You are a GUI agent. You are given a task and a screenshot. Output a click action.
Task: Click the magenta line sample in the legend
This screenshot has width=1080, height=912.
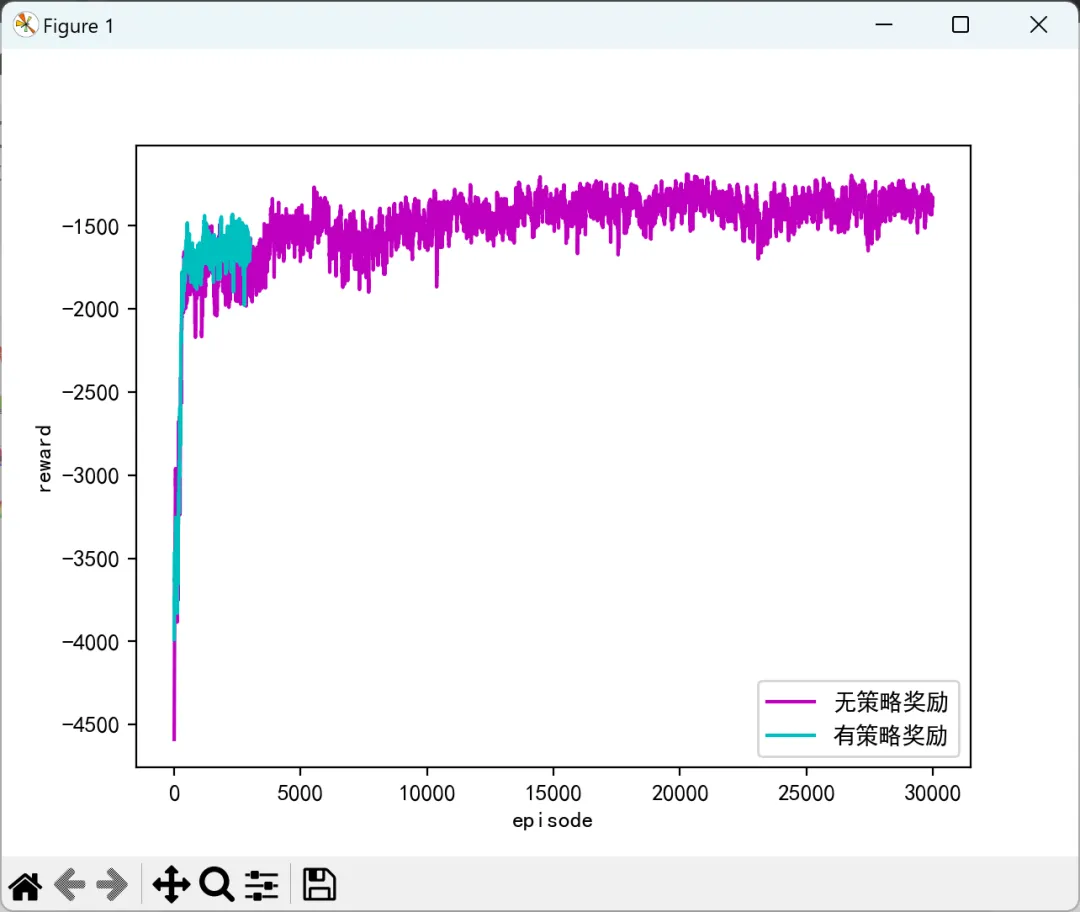790,702
